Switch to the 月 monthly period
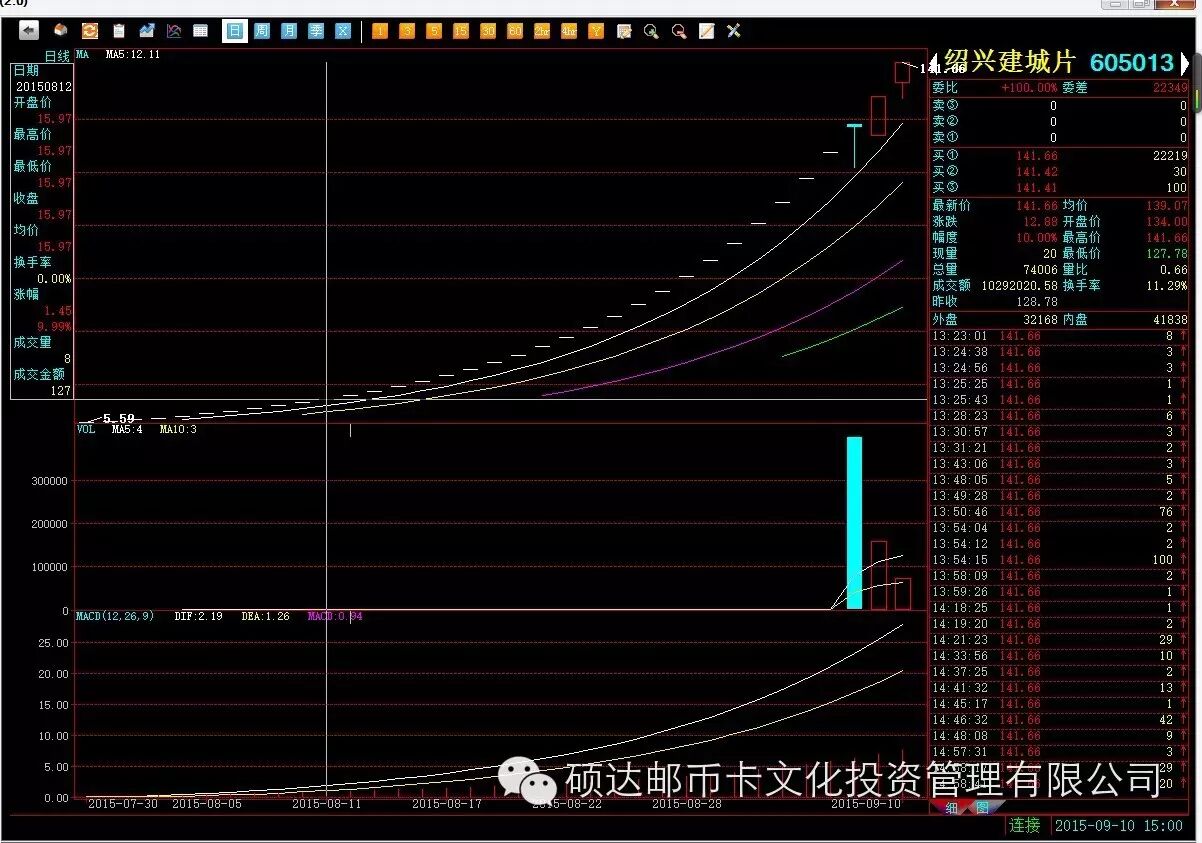The width and height of the screenshot is (1202, 843). (289, 31)
